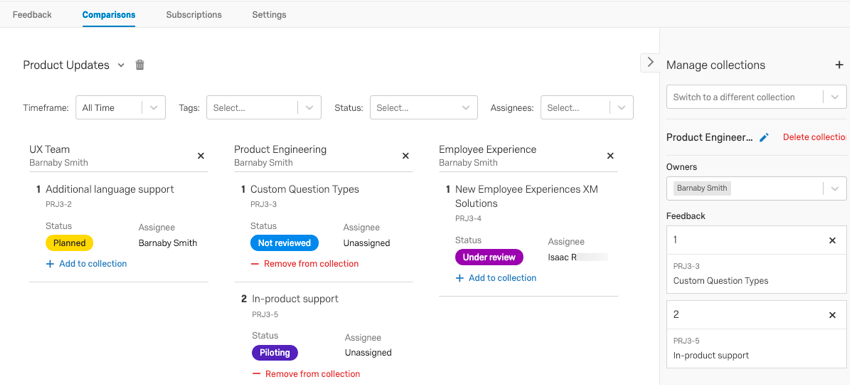Open New Employee Experiences XM Solutions title
Screen dimensions: 850x385
(526, 196)
